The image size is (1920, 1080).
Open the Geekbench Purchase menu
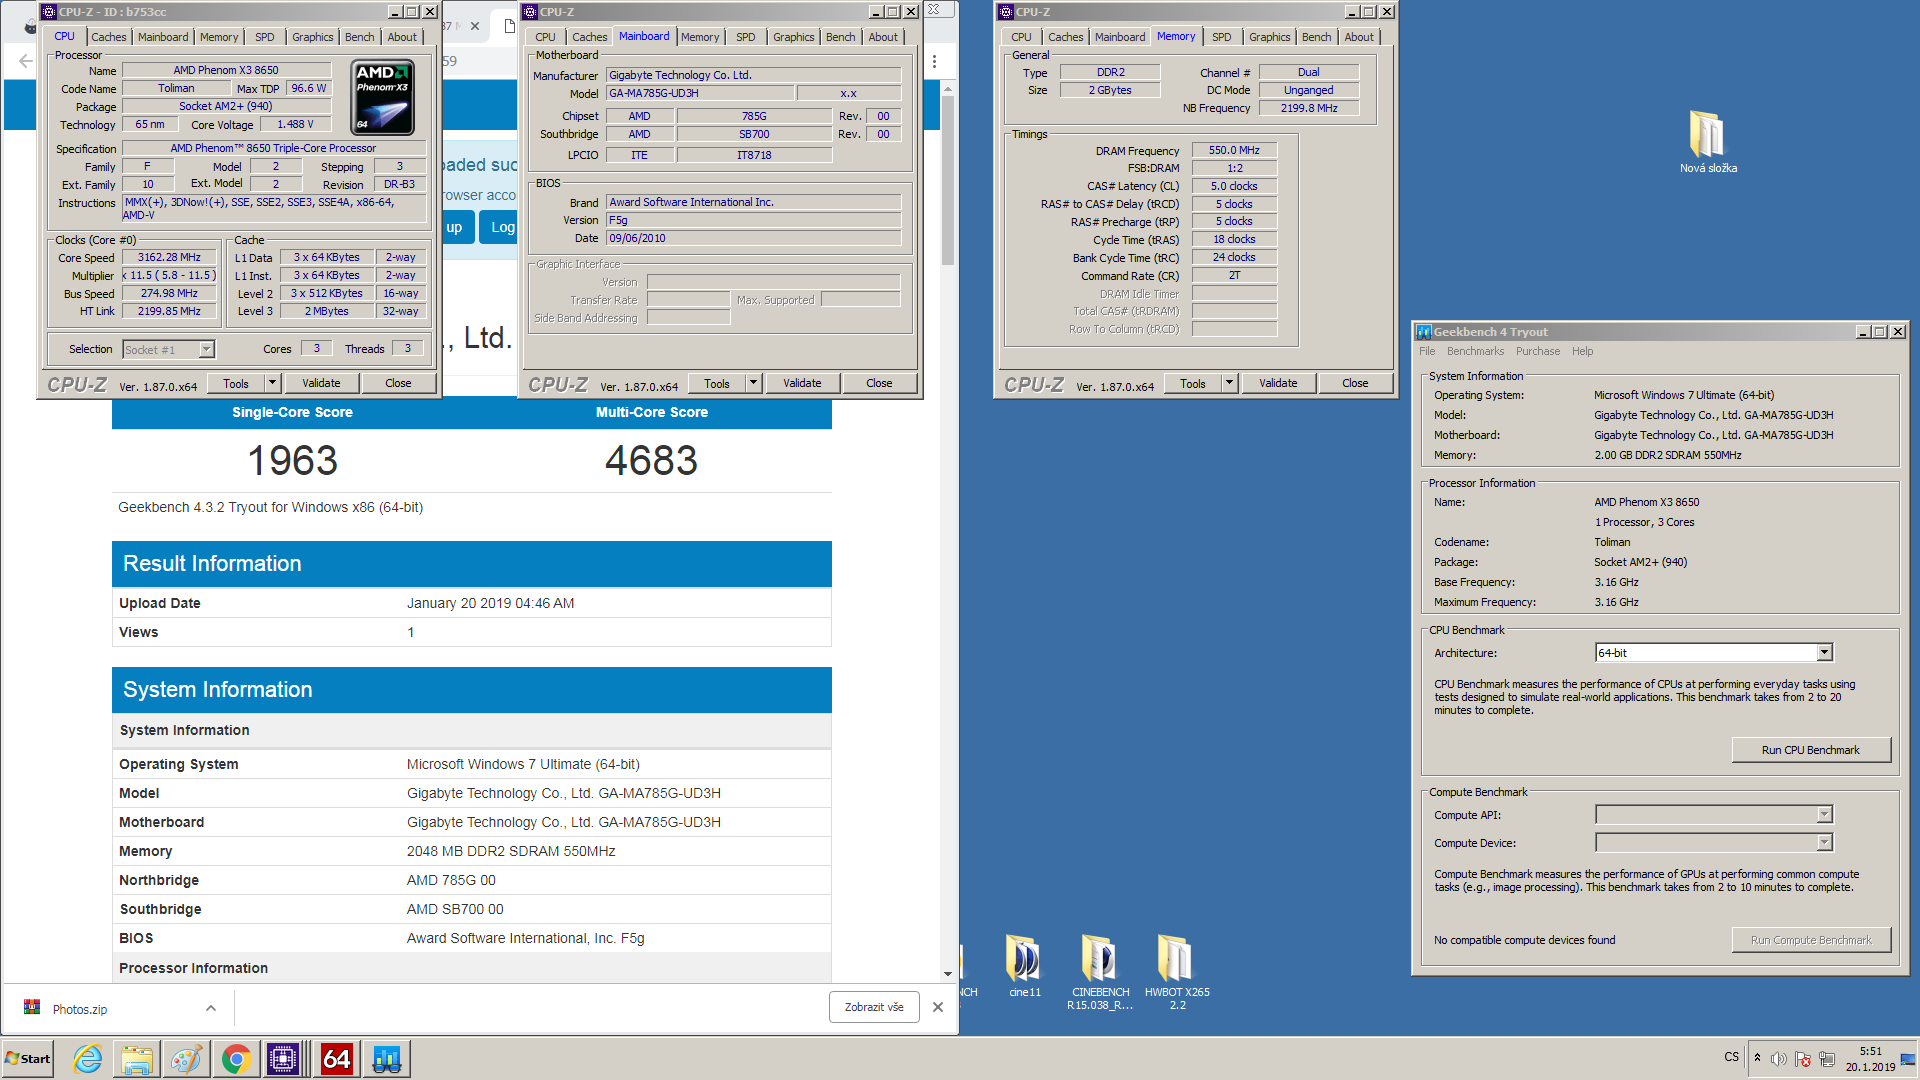click(1537, 351)
